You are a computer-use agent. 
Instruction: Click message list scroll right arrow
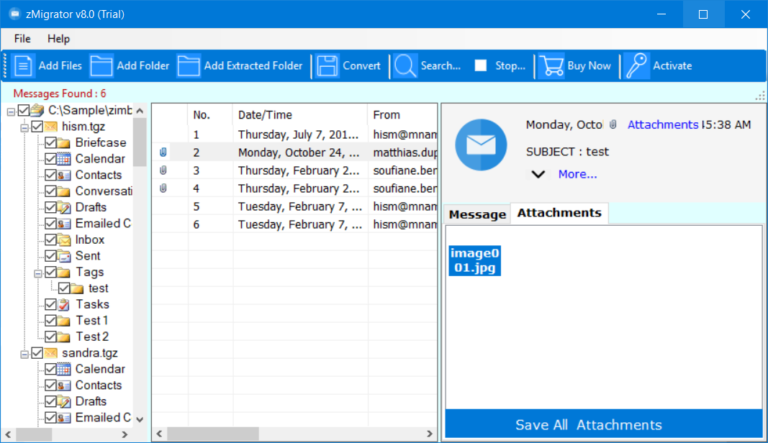(430, 434)
